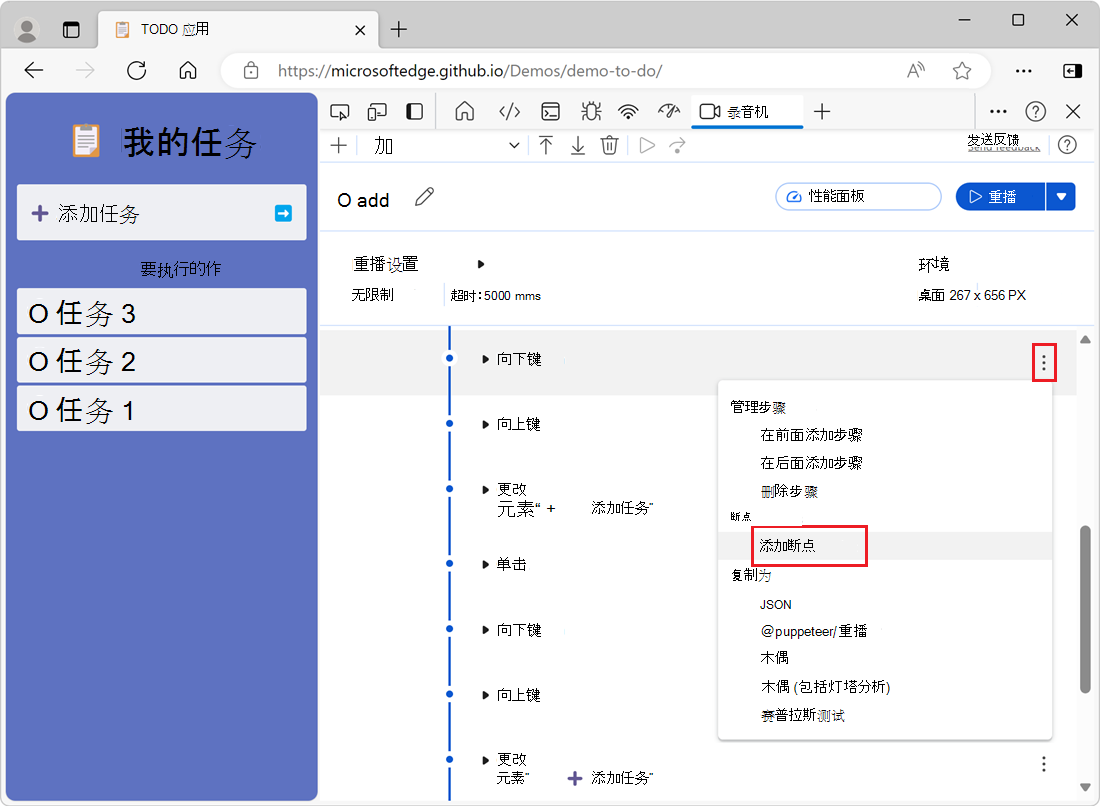The image size is (1100, 806).
Task: Click the browser Home button
Action: pos(188,70)
